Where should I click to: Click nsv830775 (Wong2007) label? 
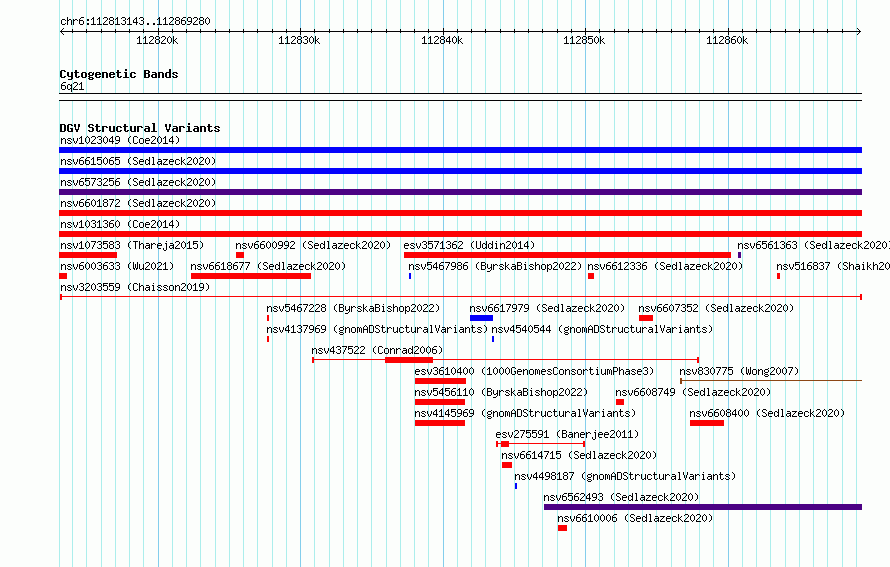coord(739,371)
